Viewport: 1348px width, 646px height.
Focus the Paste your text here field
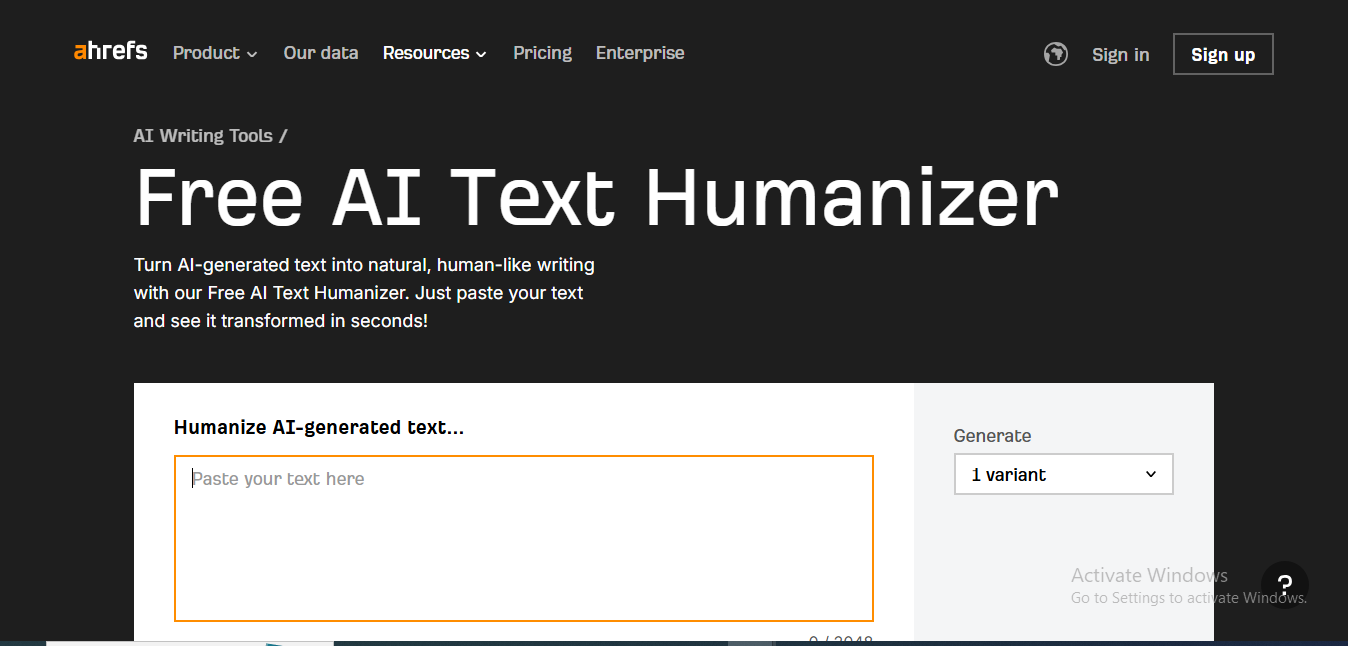pyautogui.click(x=523, y=538)
